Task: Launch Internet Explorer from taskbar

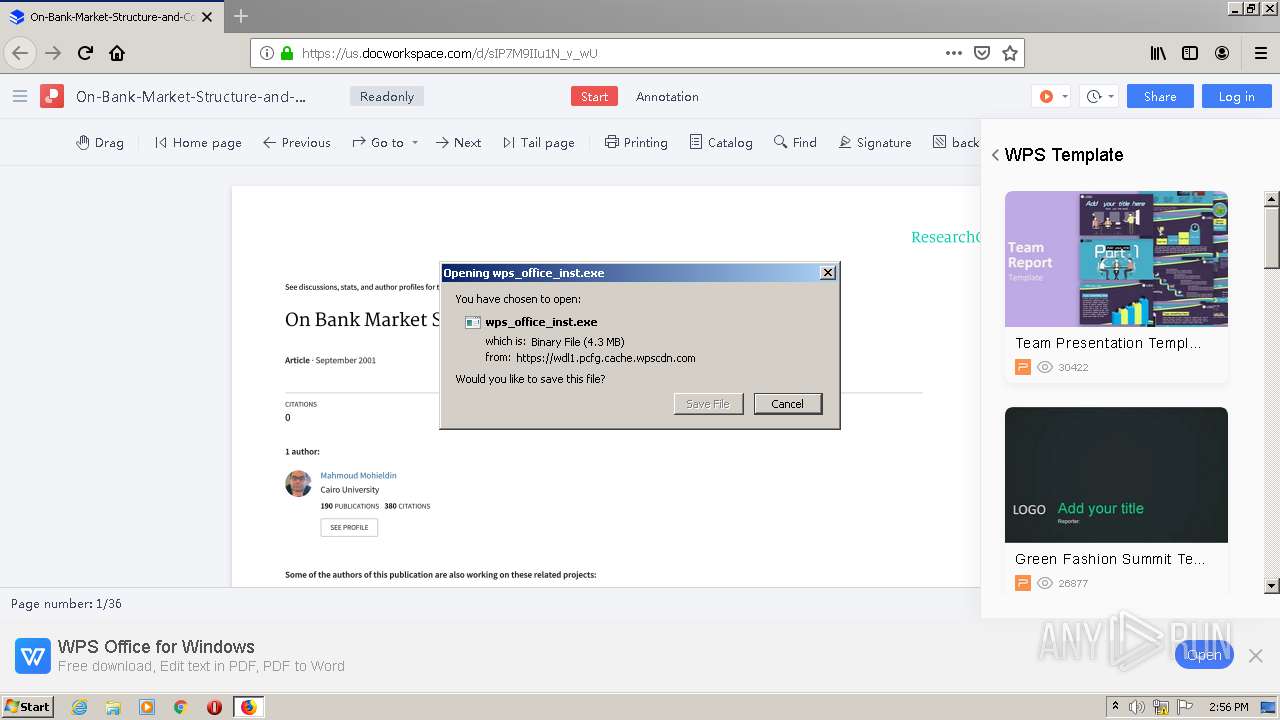Action: coord(79,707)
